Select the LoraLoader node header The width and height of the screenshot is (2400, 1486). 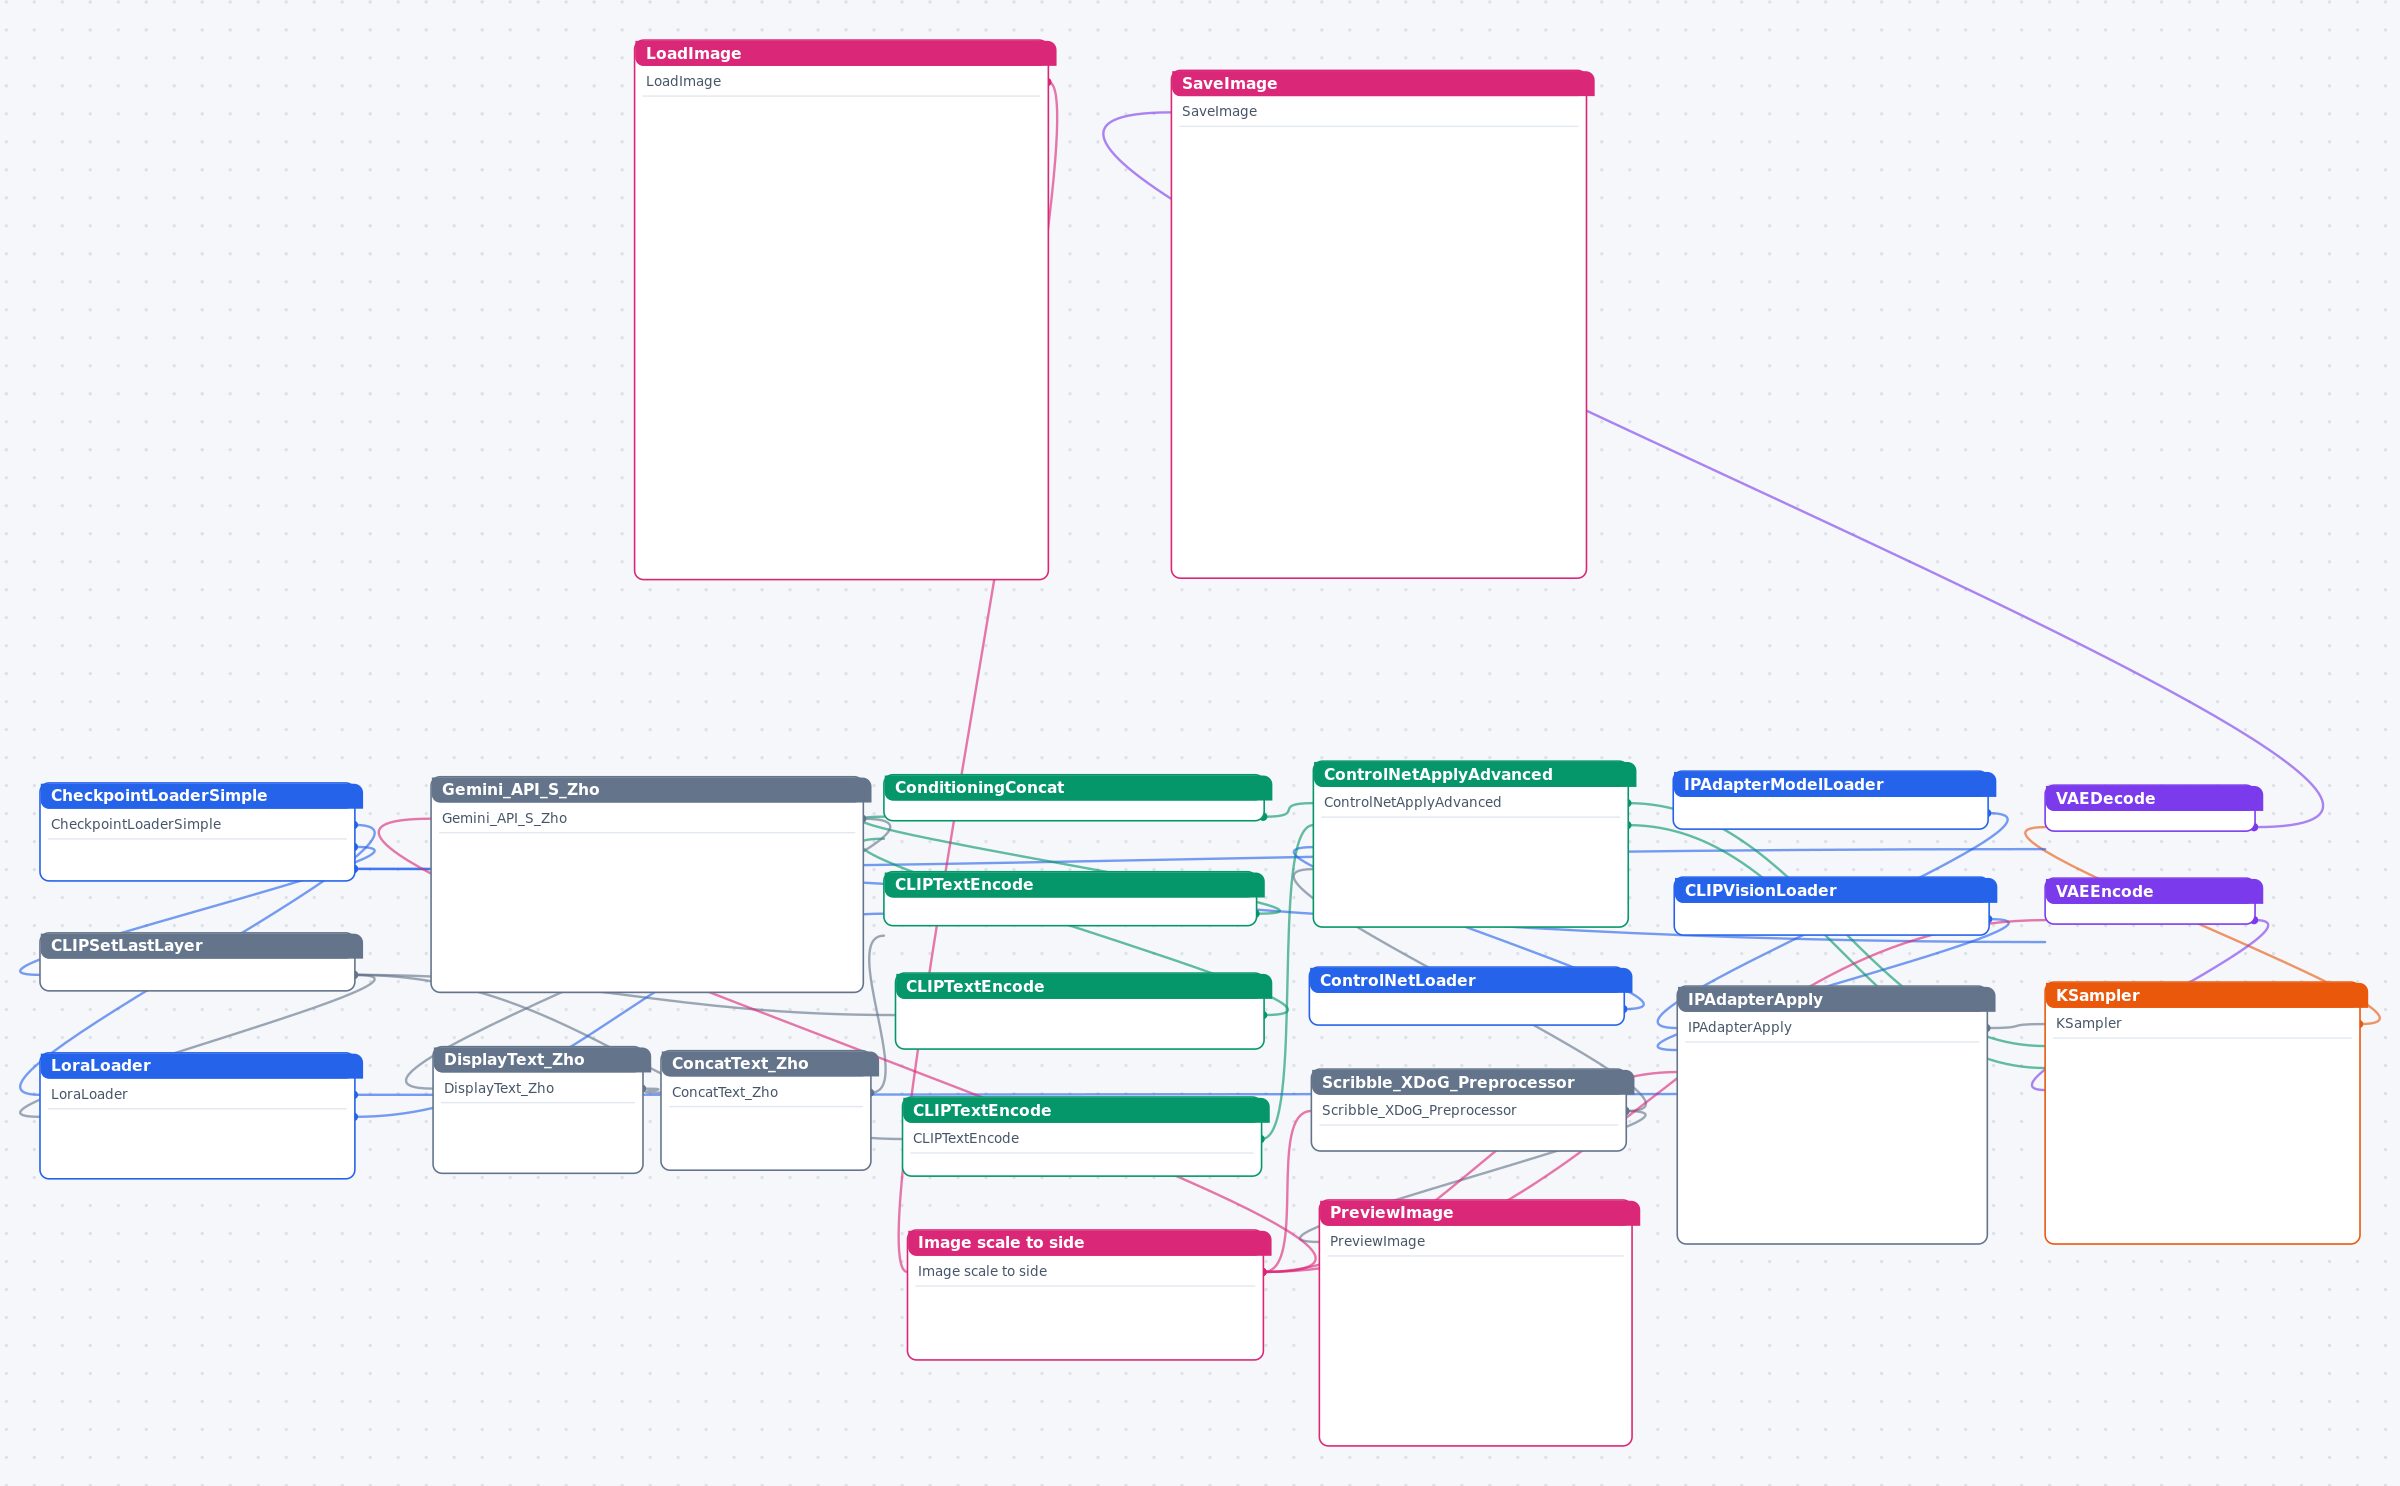[201, 1065]
